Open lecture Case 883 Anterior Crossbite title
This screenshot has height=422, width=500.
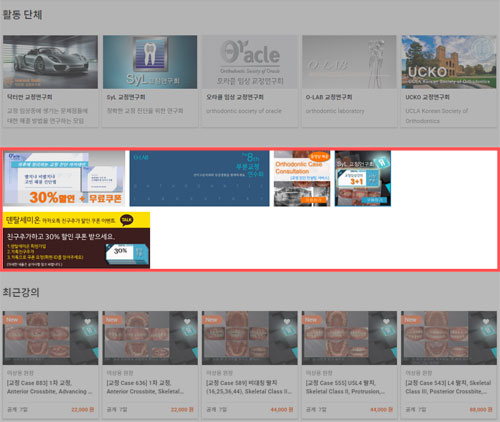point(49,387)
